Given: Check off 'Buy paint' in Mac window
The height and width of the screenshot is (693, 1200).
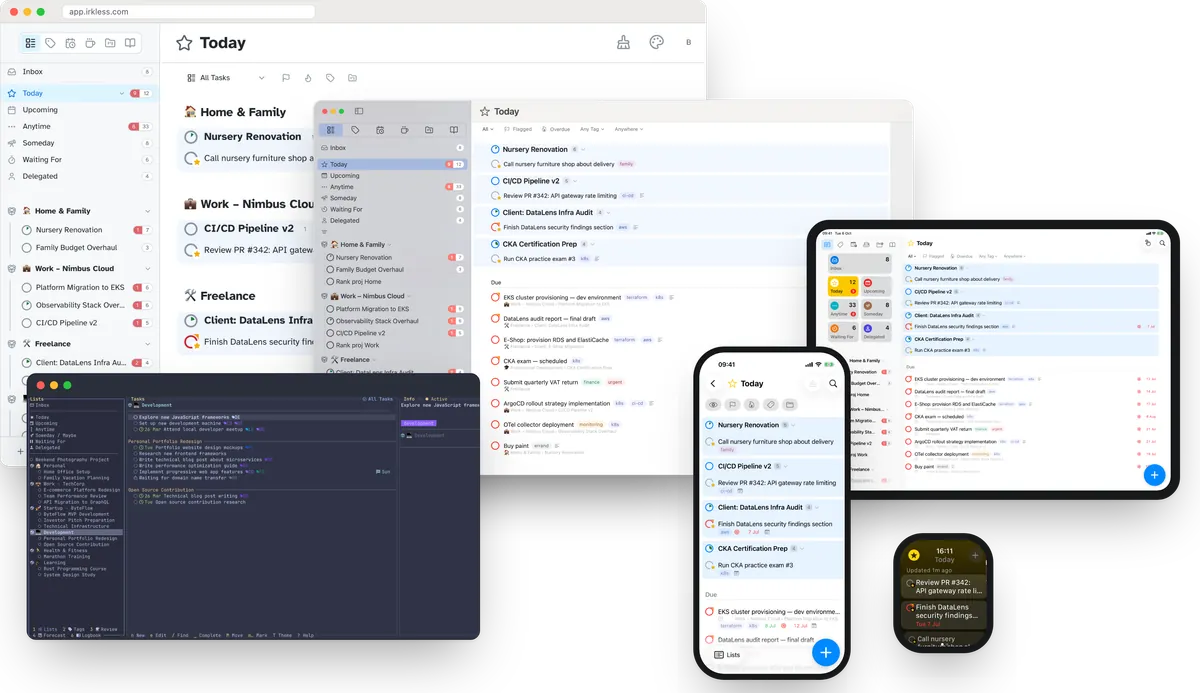Looking at the screenshot, I should click(495, 446).
